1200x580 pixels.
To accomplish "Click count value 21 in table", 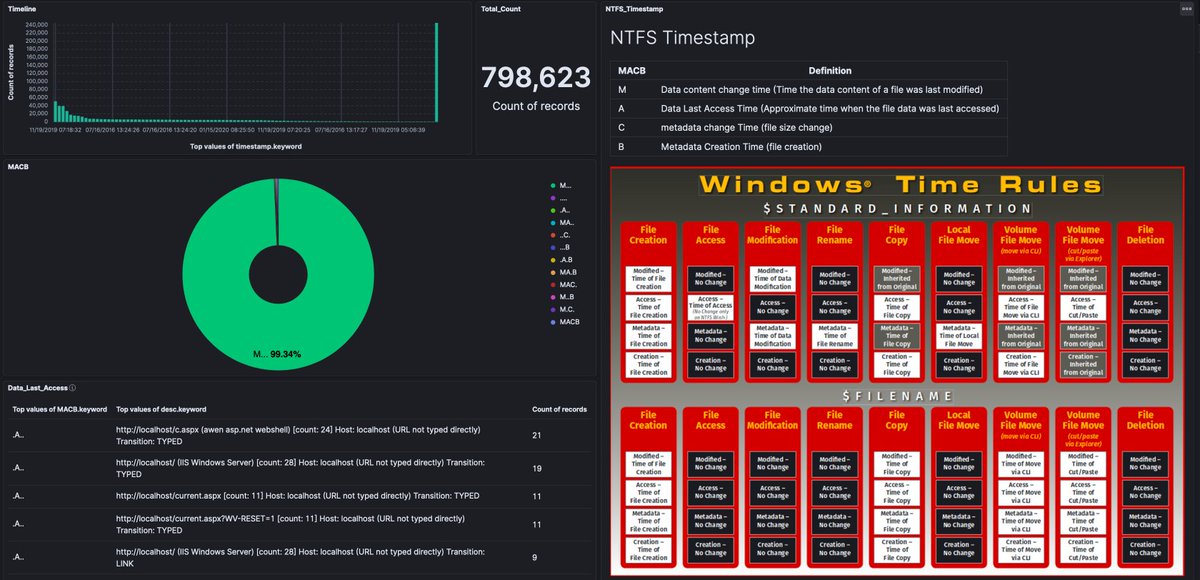I will 536,435.
